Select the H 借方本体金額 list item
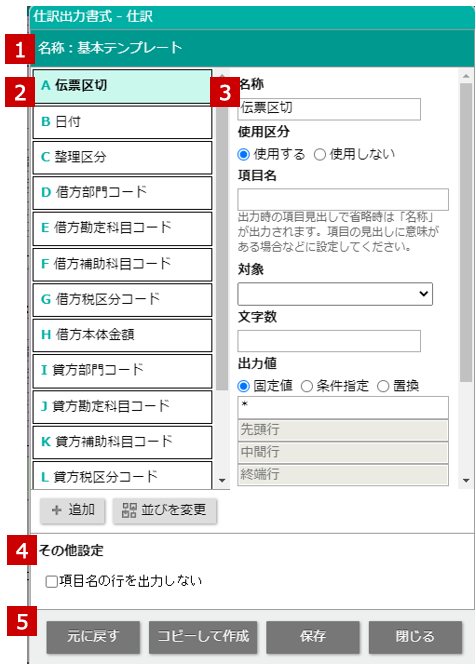476x664 pixels. [x=122, y=335]
